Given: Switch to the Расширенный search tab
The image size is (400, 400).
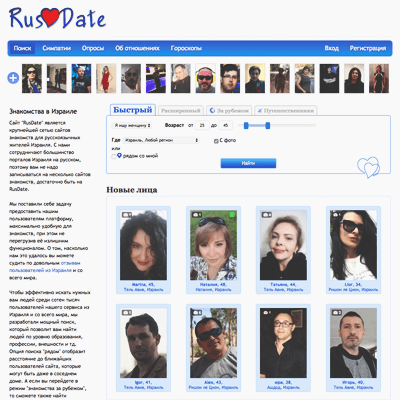Looking at the screenshot, I should click(180, 110).
